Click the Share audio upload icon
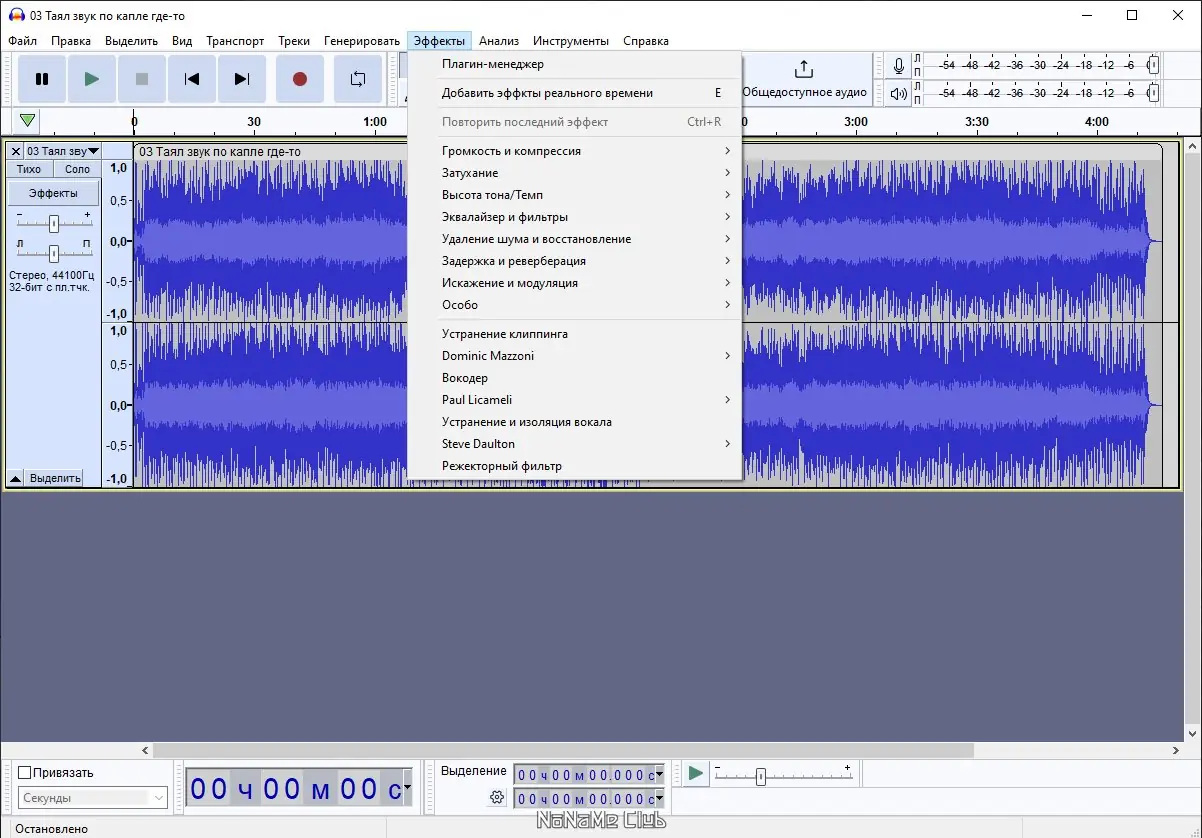 coord(803,69)
